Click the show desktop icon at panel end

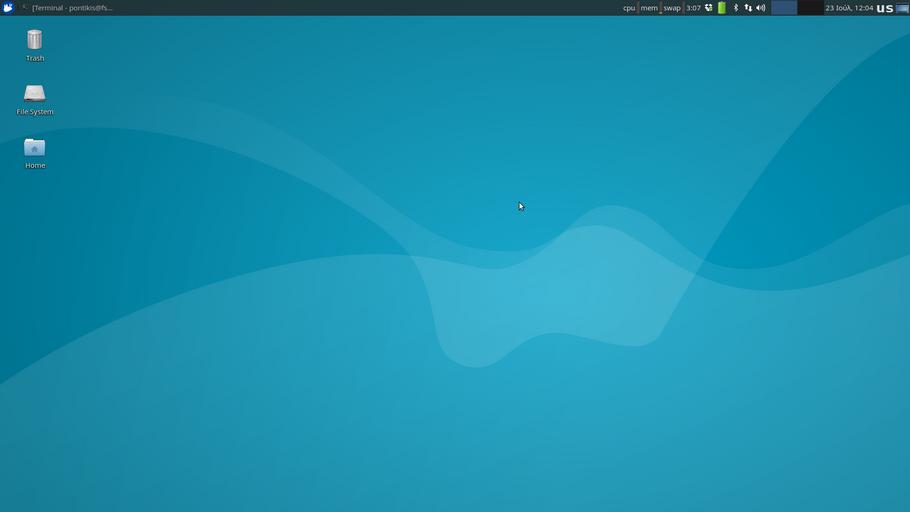tap(903, 8)
